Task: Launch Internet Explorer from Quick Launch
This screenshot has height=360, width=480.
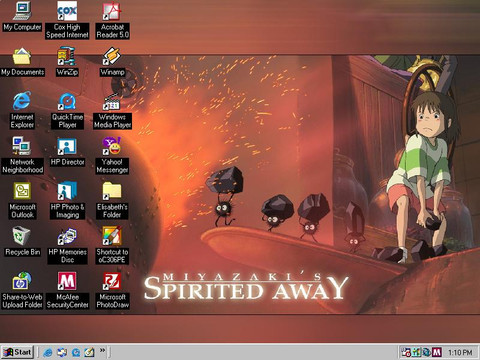Action: click(x=48, y=352)
